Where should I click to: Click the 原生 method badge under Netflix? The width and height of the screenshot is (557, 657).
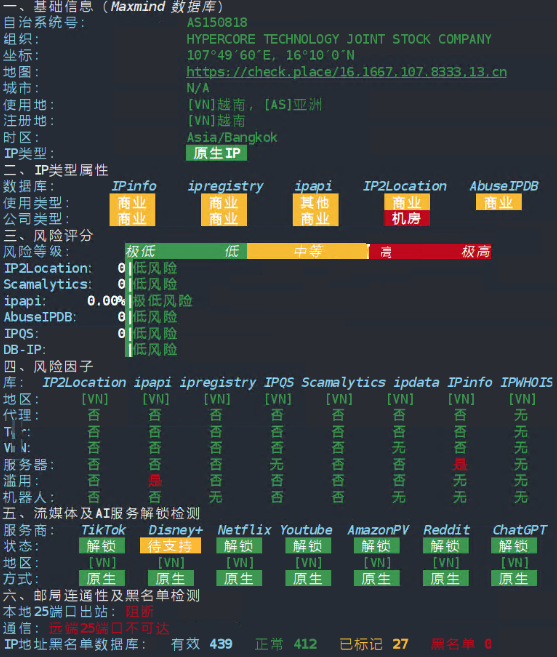[x=239, y=579]
